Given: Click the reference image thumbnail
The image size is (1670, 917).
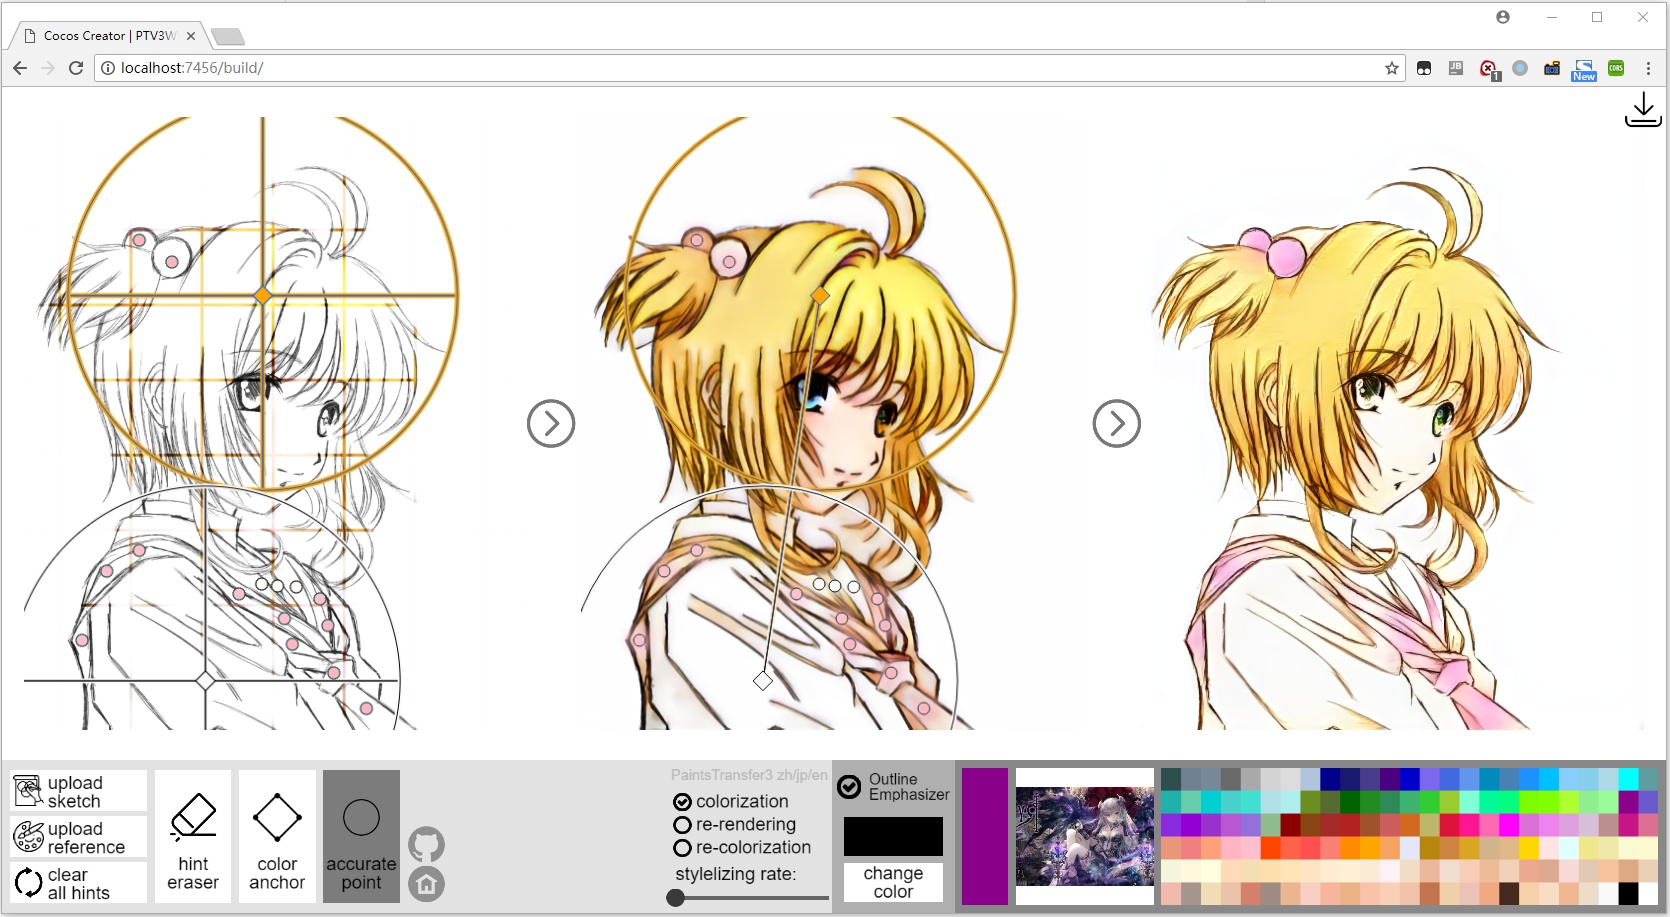Looking at the screenshot, I should (x=1085, y=837).
